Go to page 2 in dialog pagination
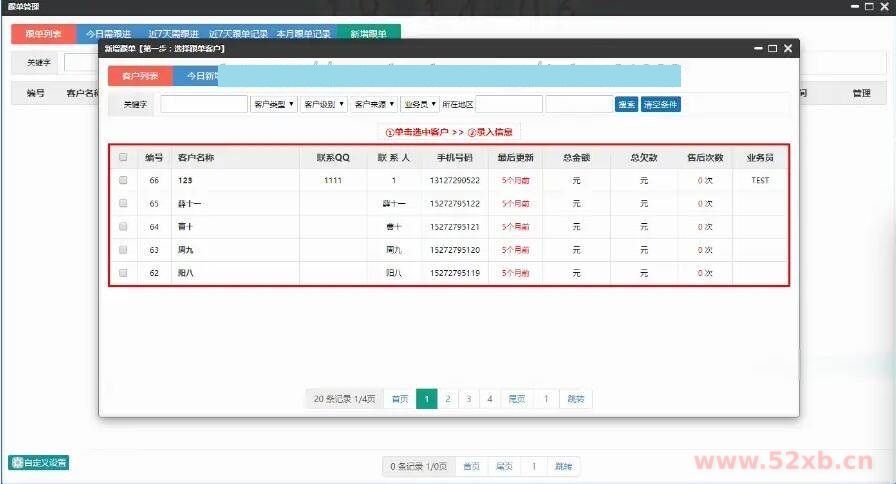Viewport: 896px width, 484px height. pos(448,399)
